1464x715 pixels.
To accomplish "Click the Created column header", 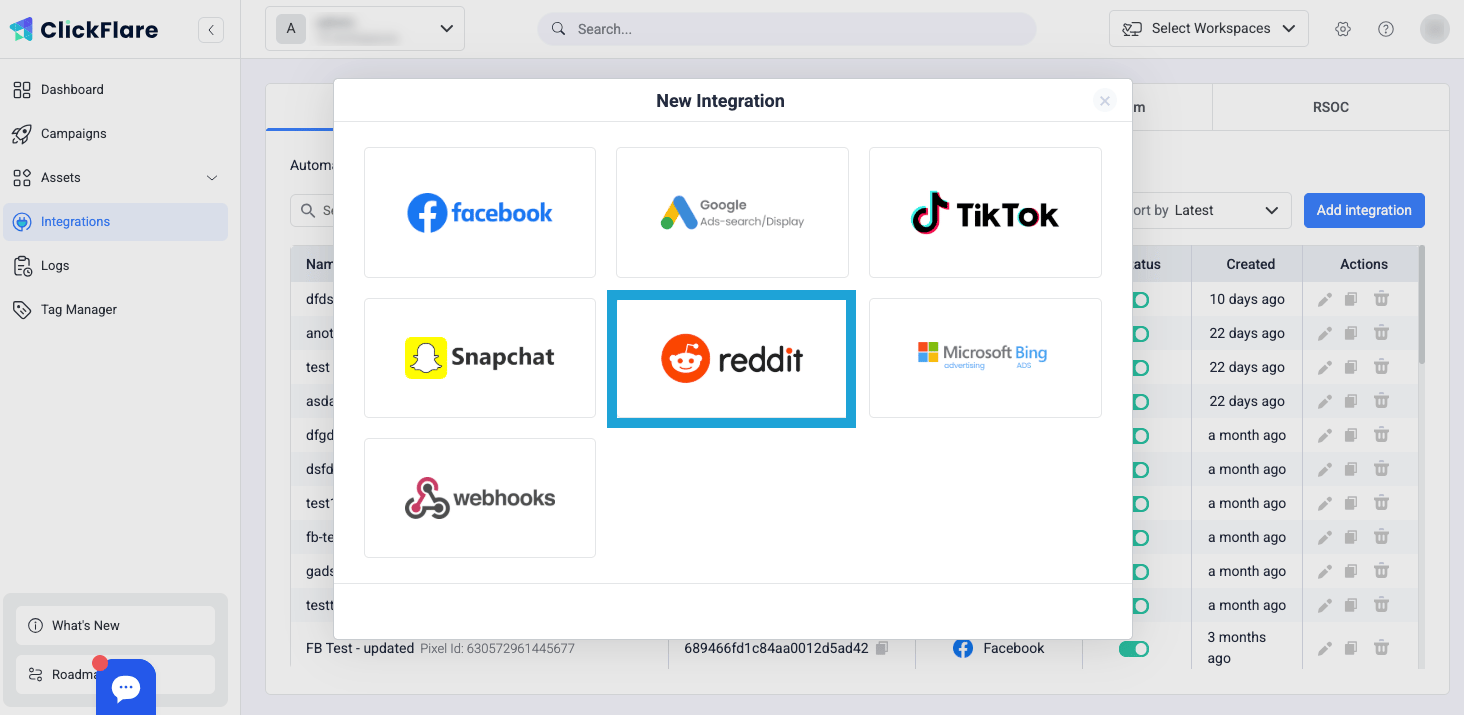I will click(1250, 265).
